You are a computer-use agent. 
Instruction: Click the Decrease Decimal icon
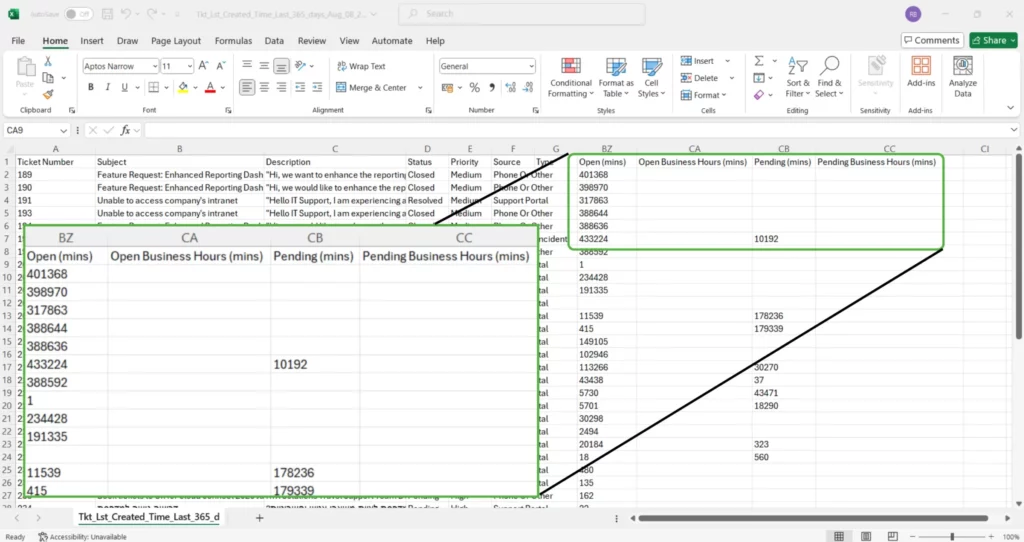pos(528,87)
